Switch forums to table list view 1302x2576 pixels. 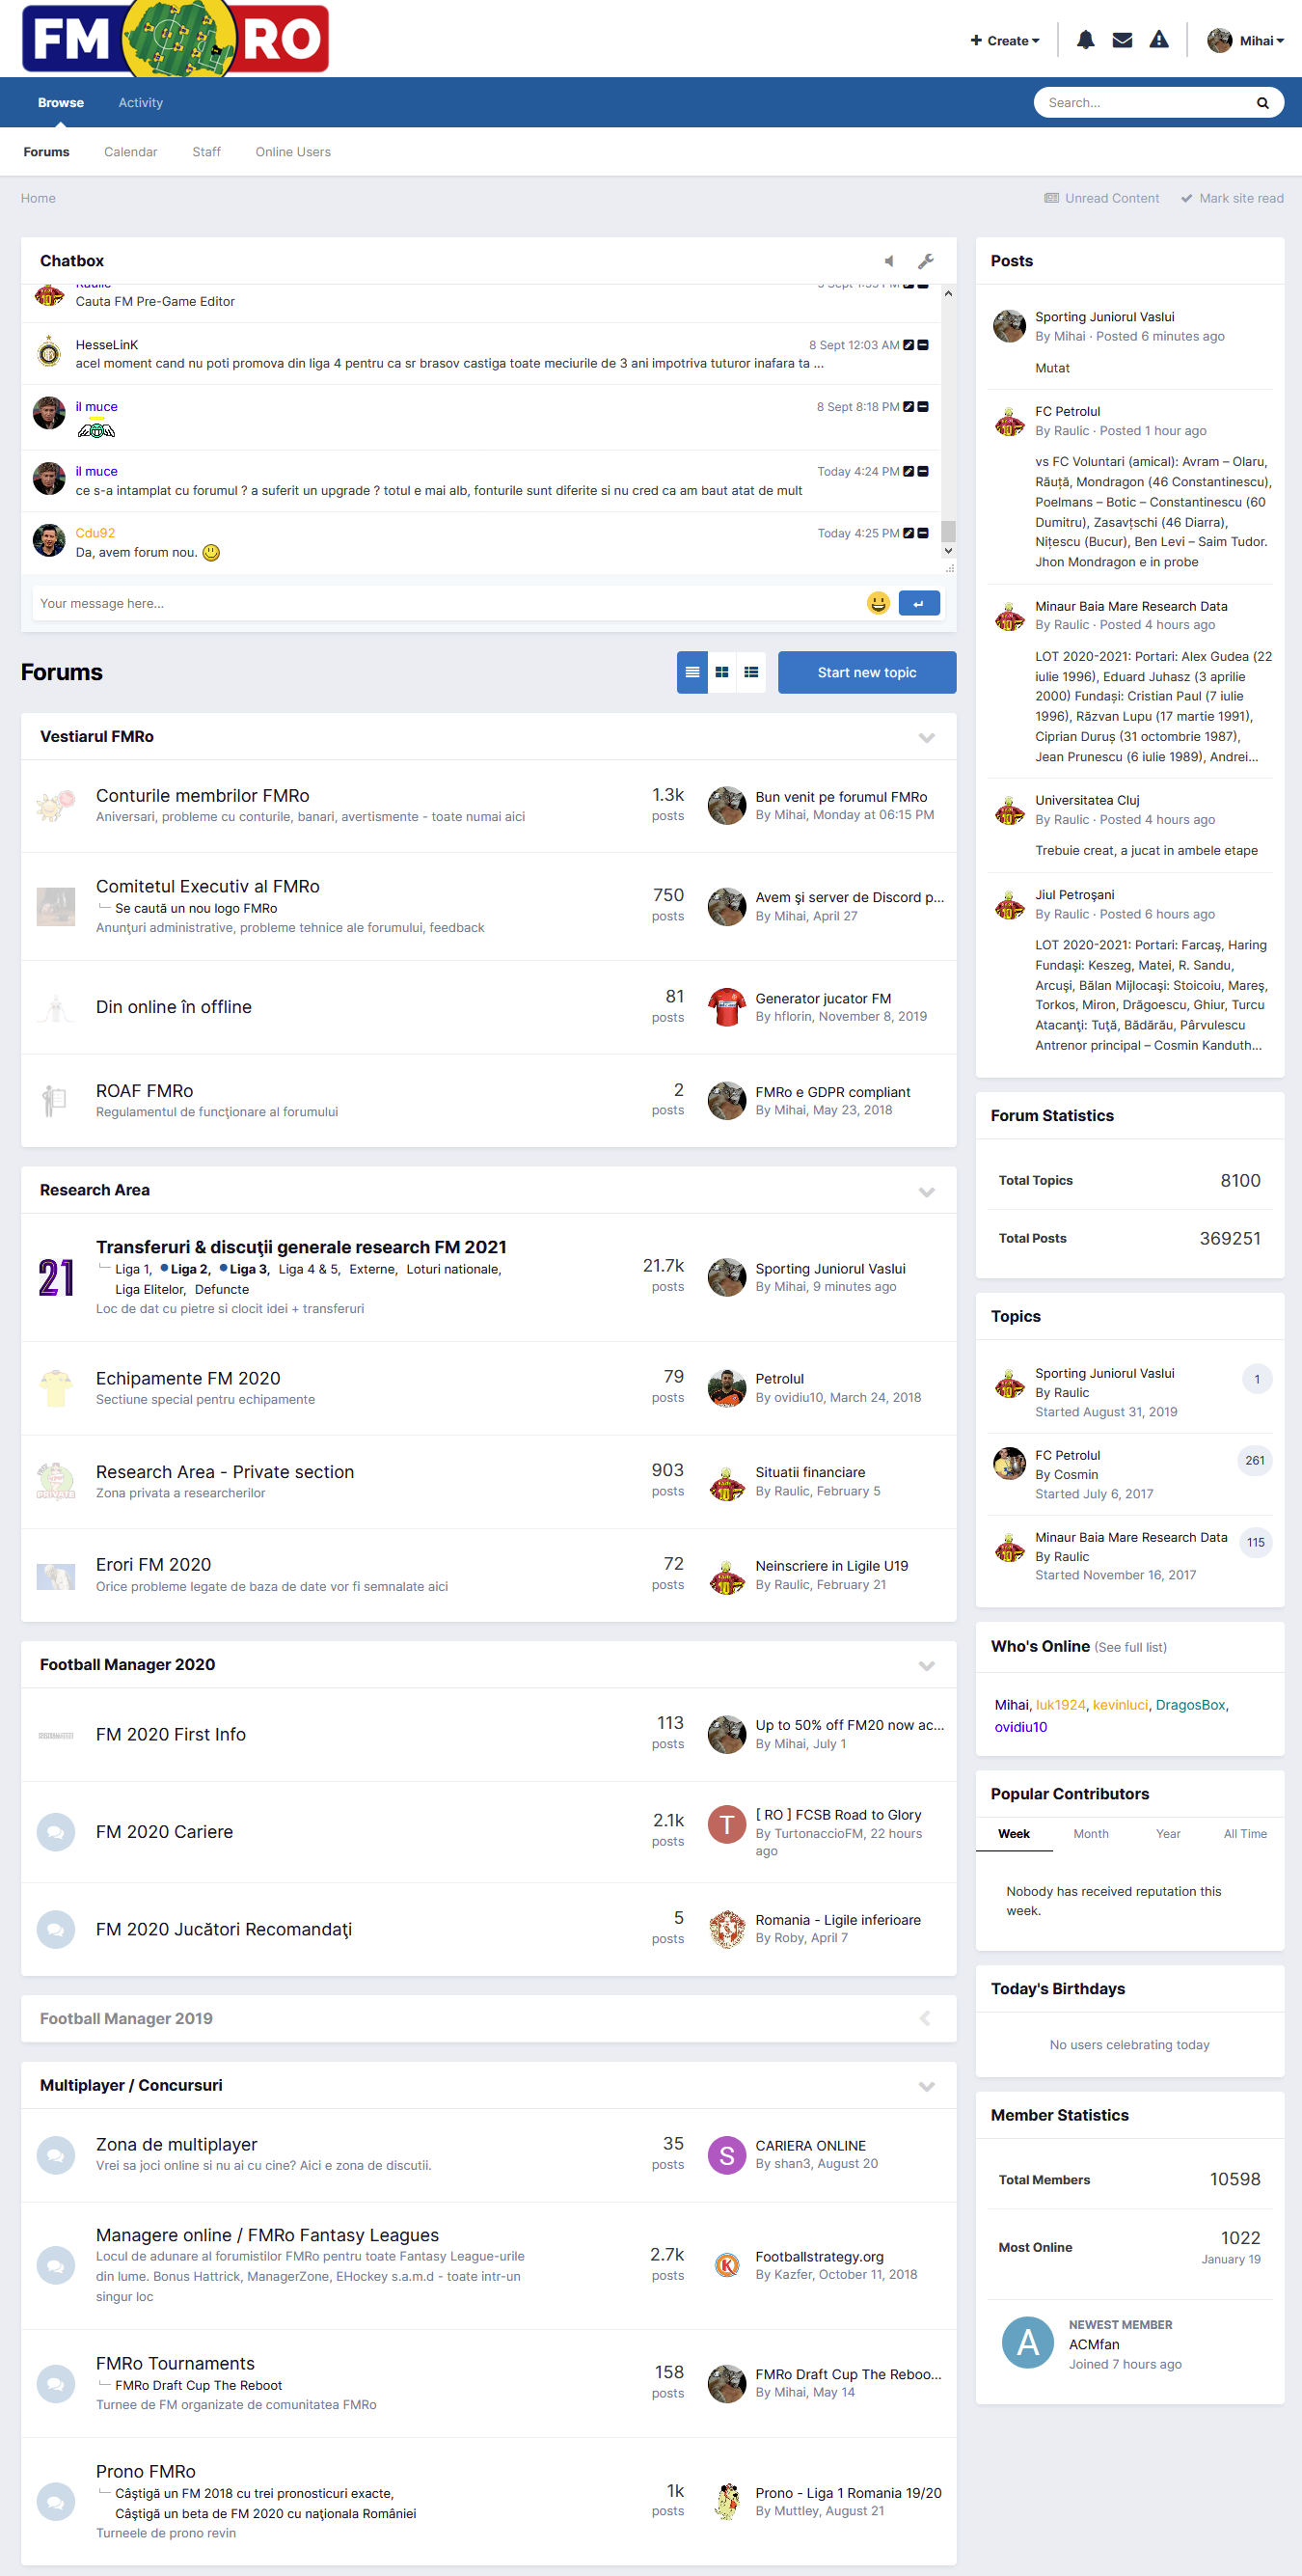(x=692, y=672)
